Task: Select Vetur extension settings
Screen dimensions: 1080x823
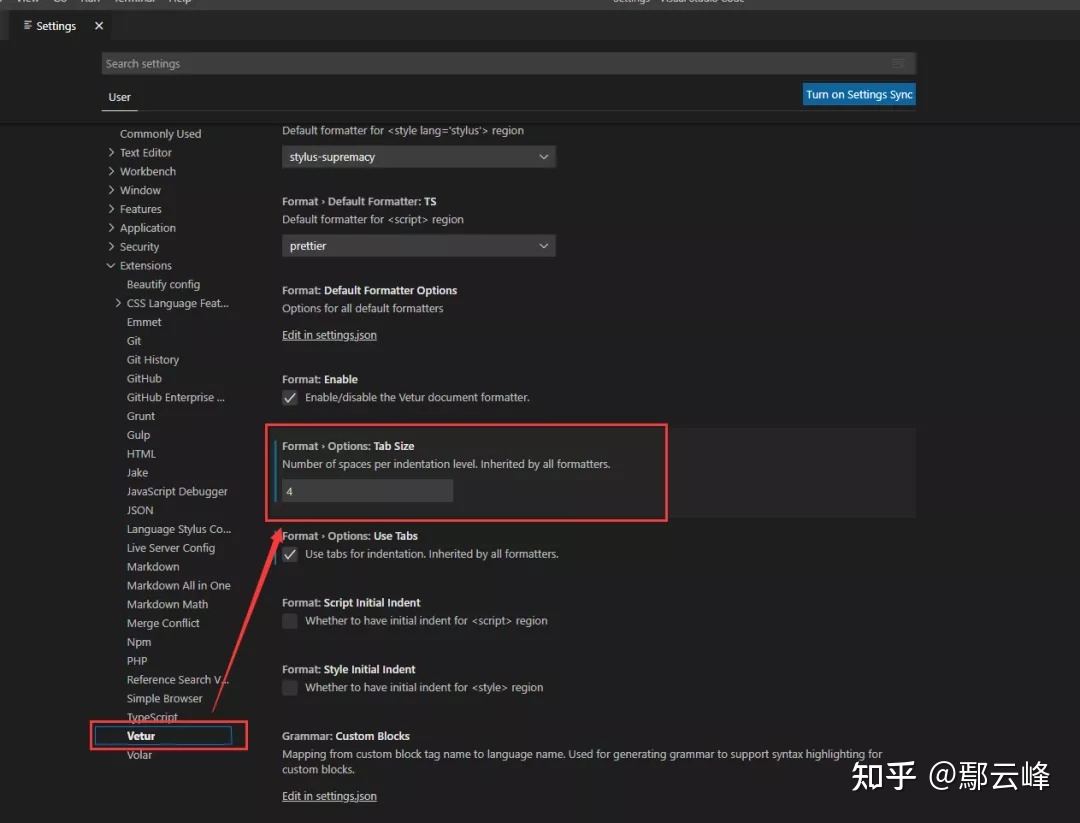Action: 163,736
